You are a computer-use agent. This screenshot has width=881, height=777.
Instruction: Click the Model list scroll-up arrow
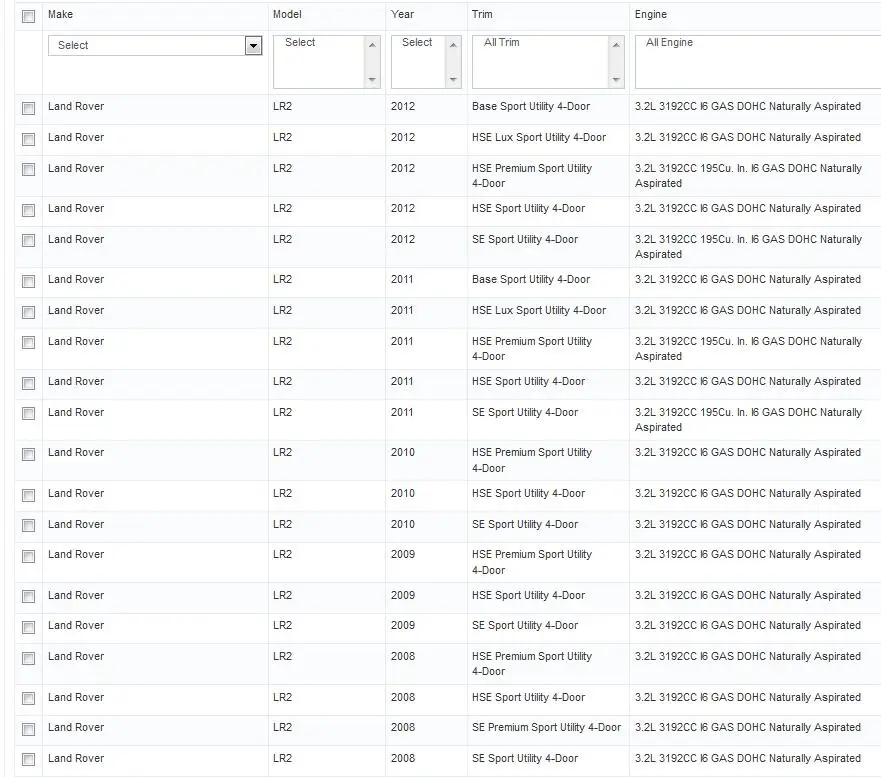[372, 44]
